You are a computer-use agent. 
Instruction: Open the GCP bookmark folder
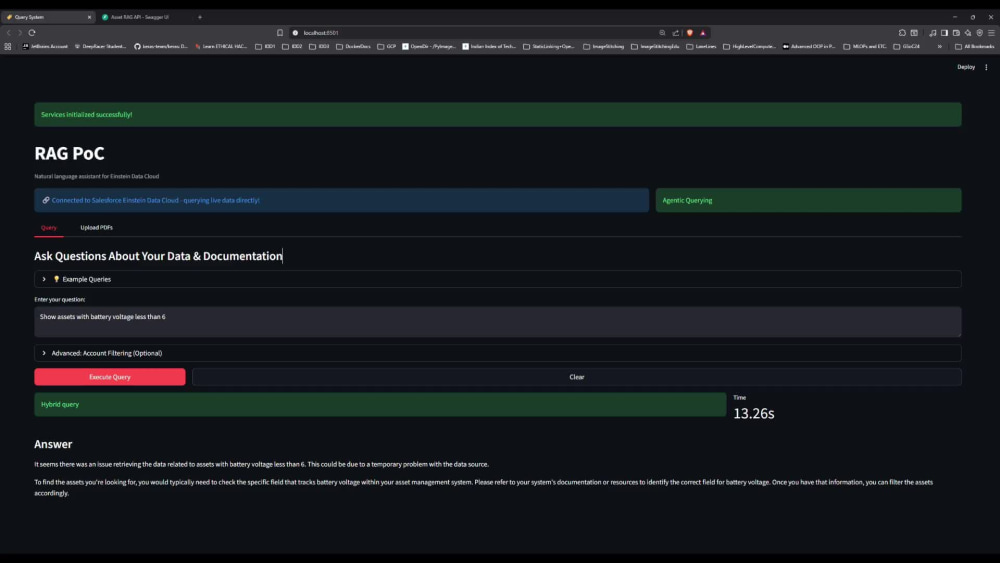(x=386, y=47)
